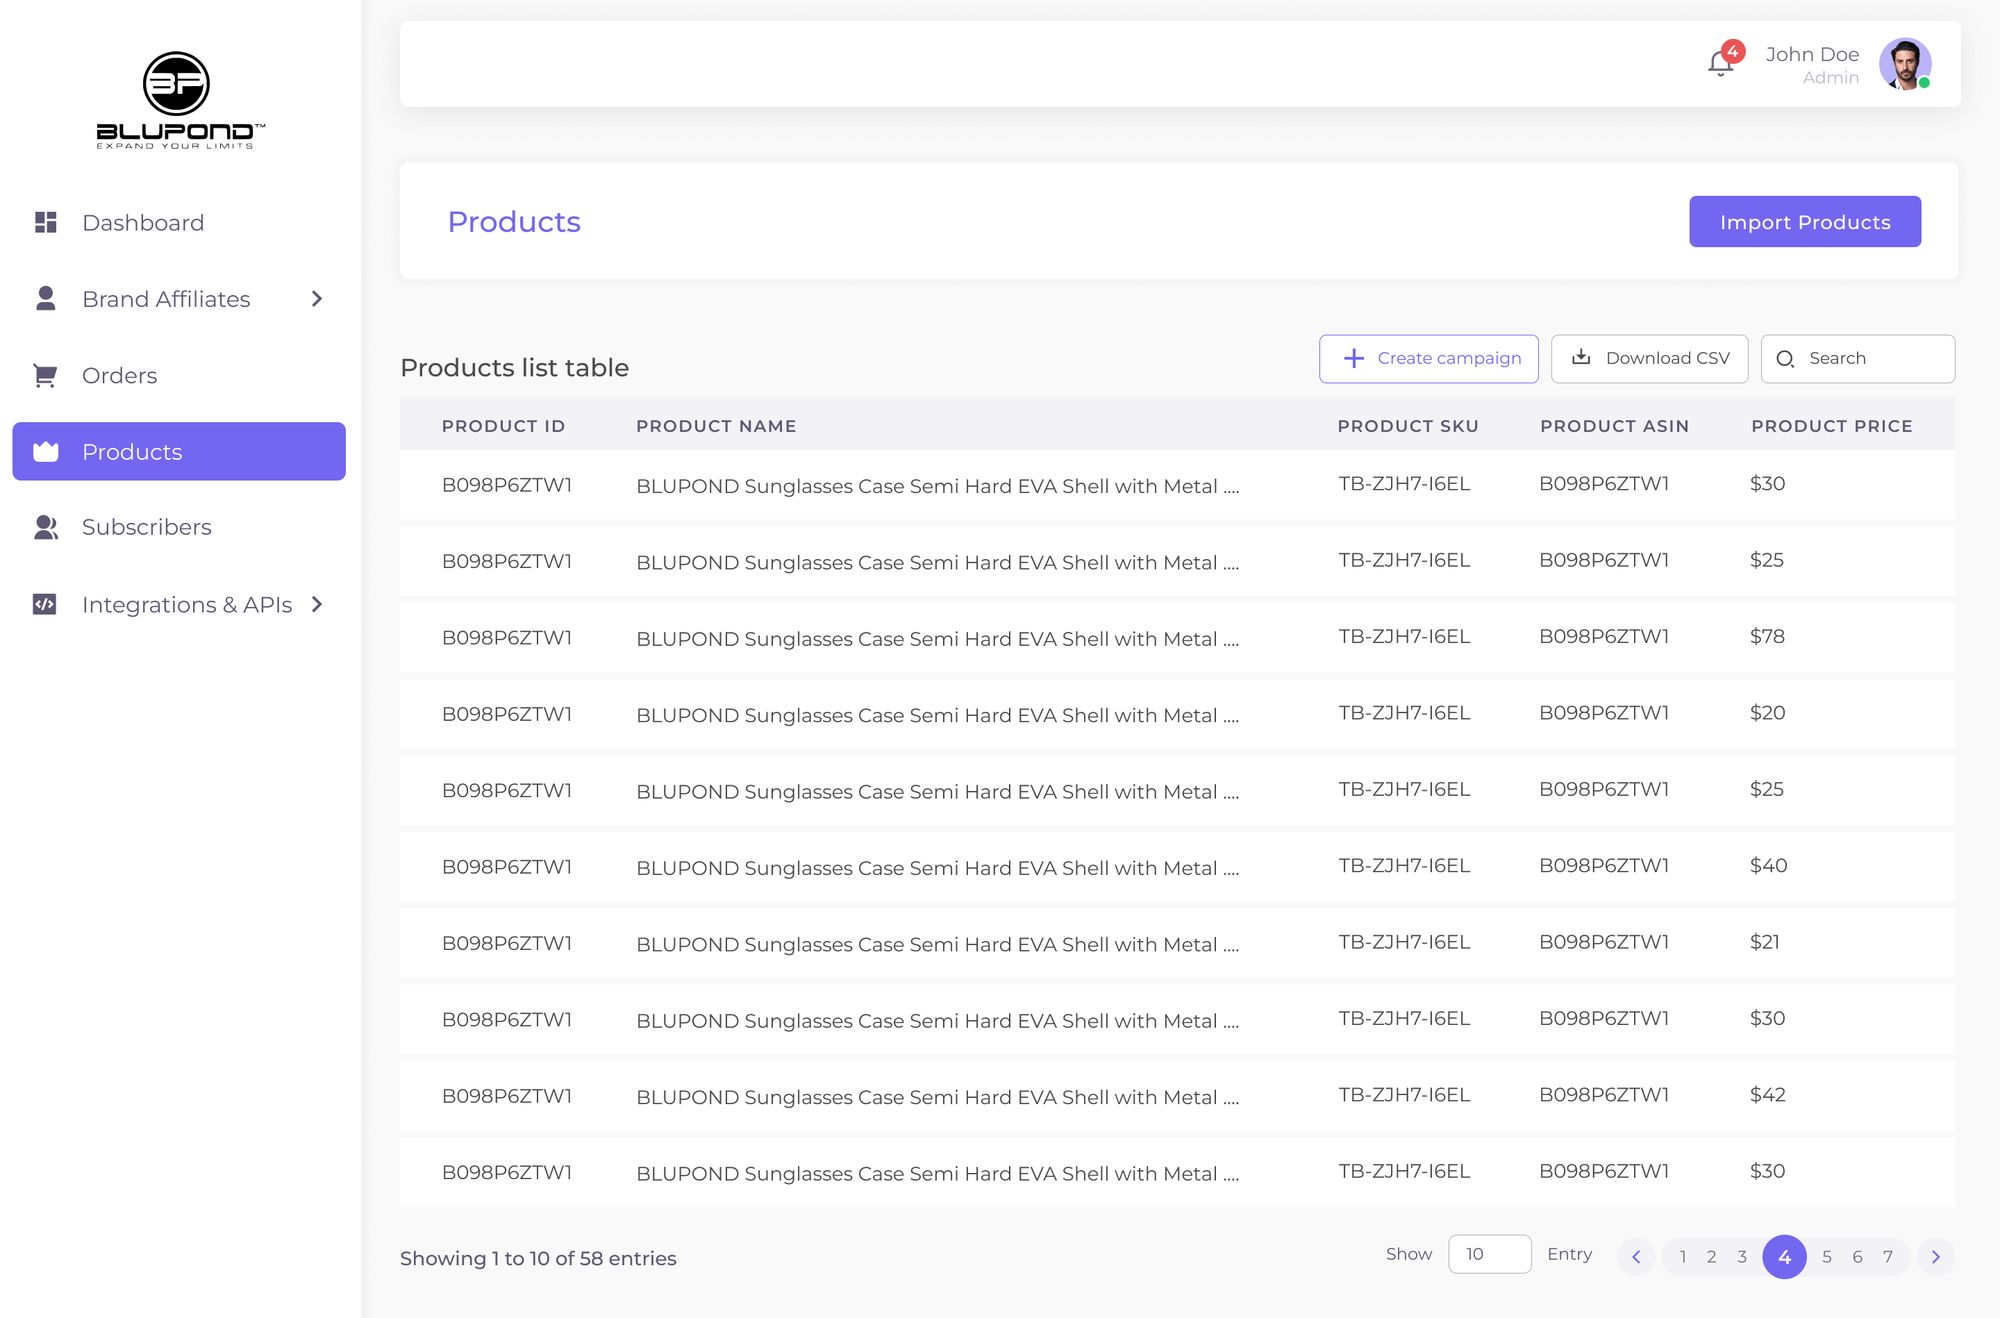Expand the Integrations & APIs chevron
Image resolution: width=2000 pixels, height=1318 pixels.
pyautogui.click(x=317, y=604)
